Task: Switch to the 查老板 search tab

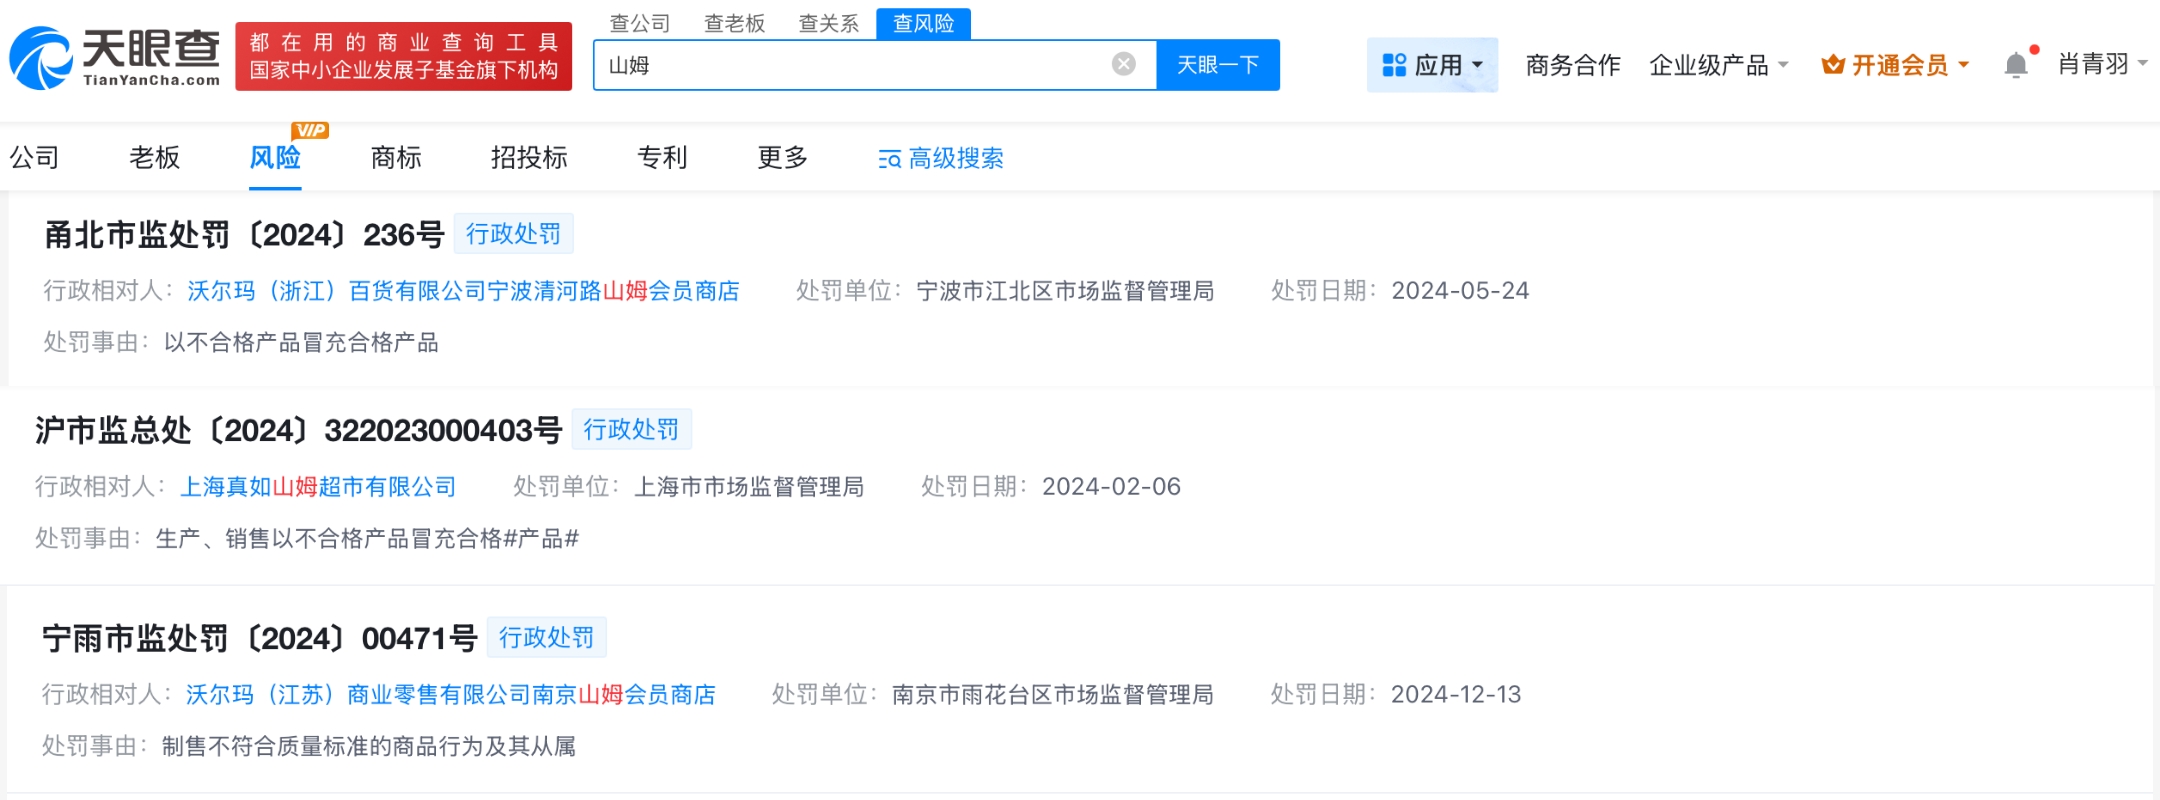Action: (734, 23)
